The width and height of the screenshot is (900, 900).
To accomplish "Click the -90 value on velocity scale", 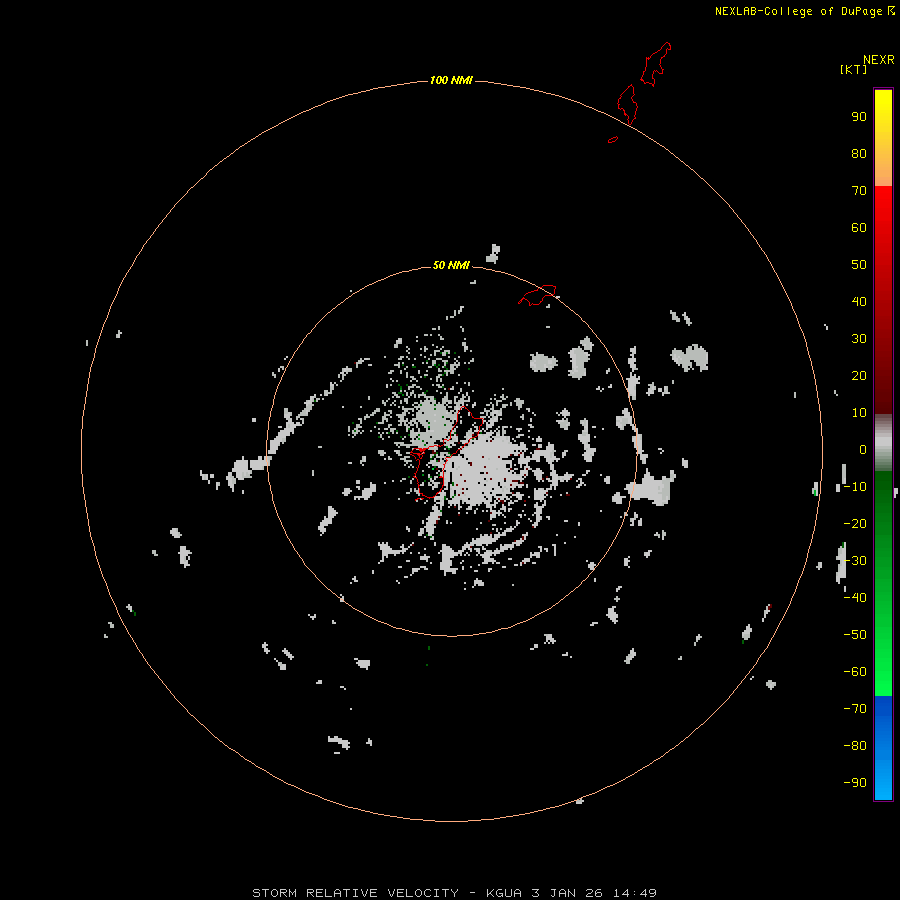I will [x=855, y=783].
